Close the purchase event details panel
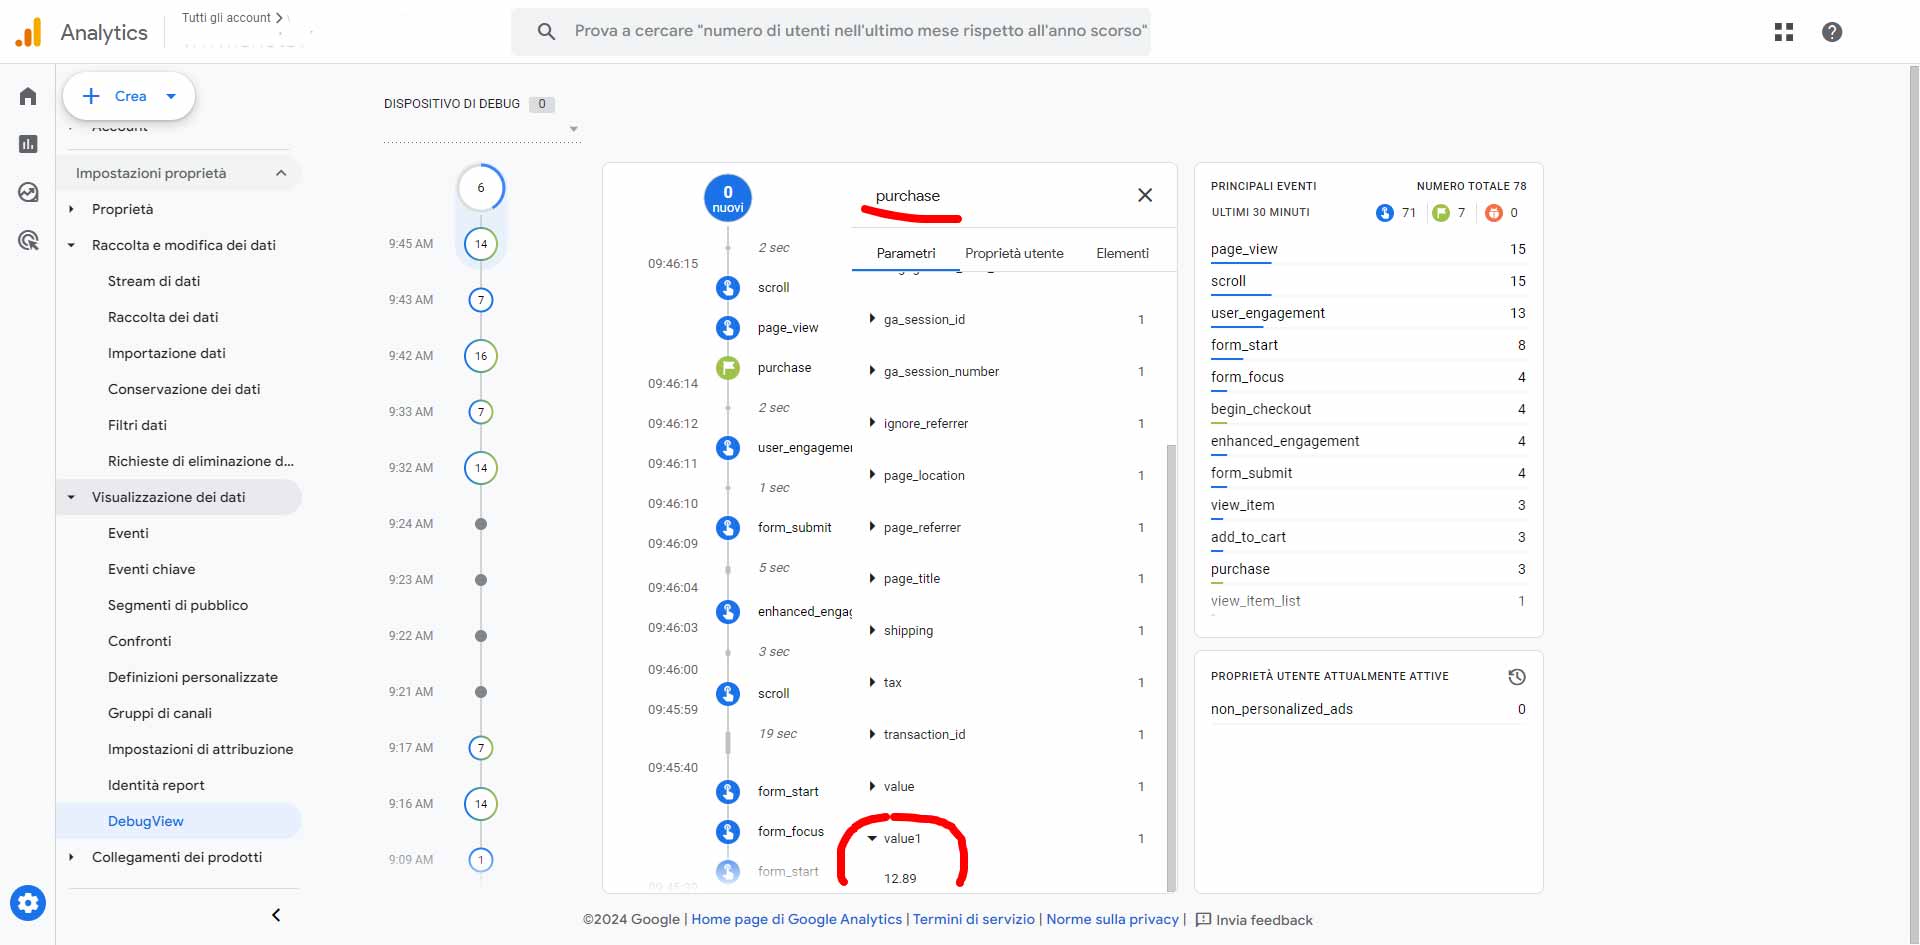The width and height of the screenshot is (1920, 945). tap(1145, 195)
